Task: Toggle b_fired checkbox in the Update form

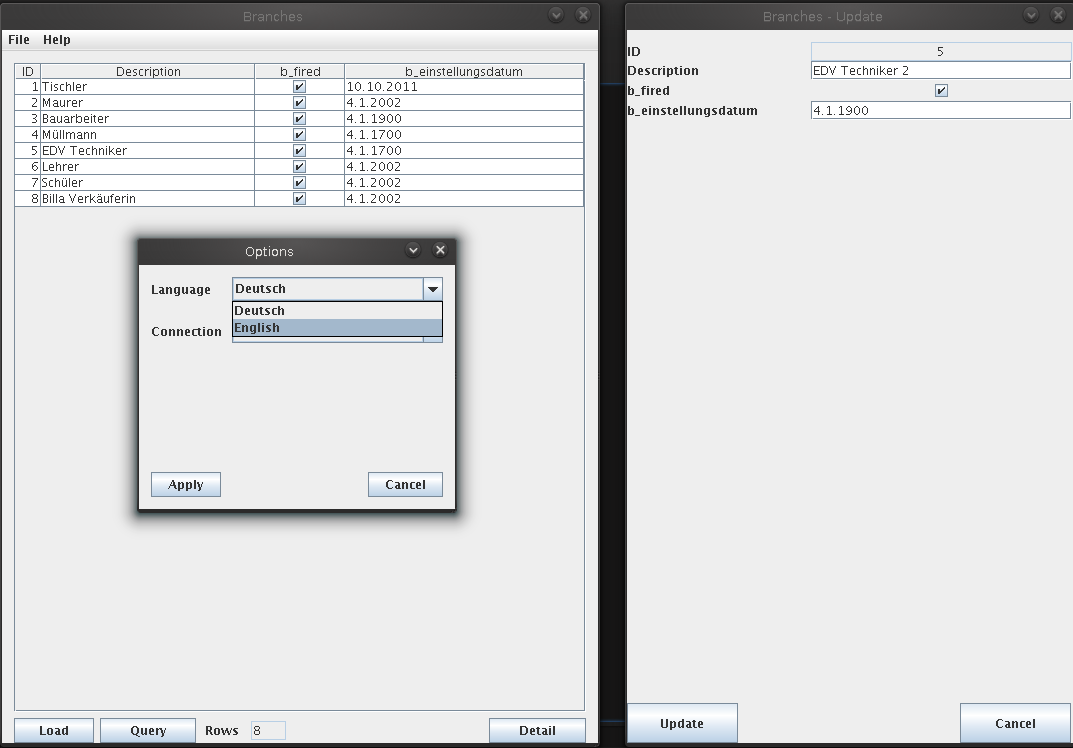Action: 940,91
